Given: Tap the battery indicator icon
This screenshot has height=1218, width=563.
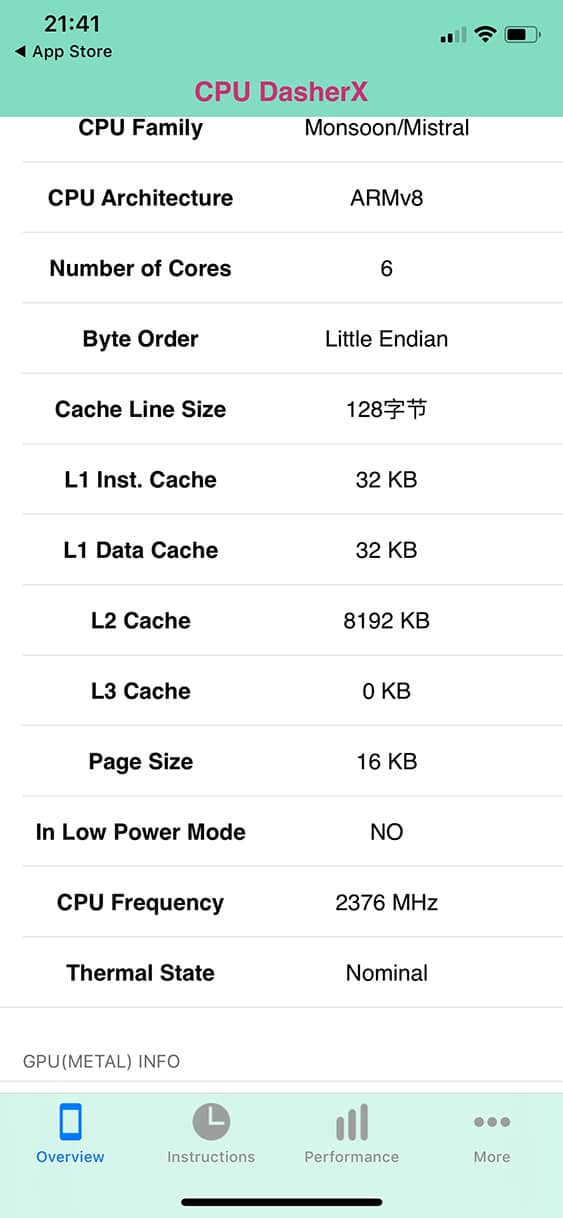Looking at the screenshot, I should click(x=523, y=35).
